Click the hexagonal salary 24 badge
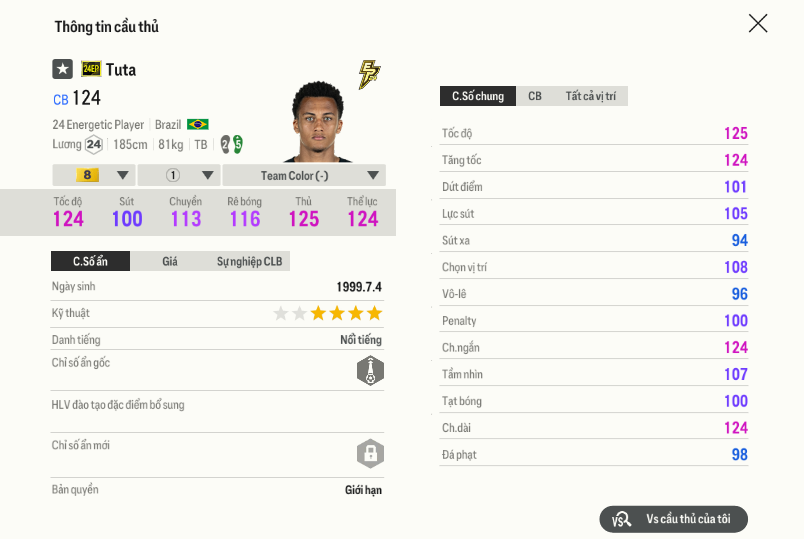 (x=93, y=144)
